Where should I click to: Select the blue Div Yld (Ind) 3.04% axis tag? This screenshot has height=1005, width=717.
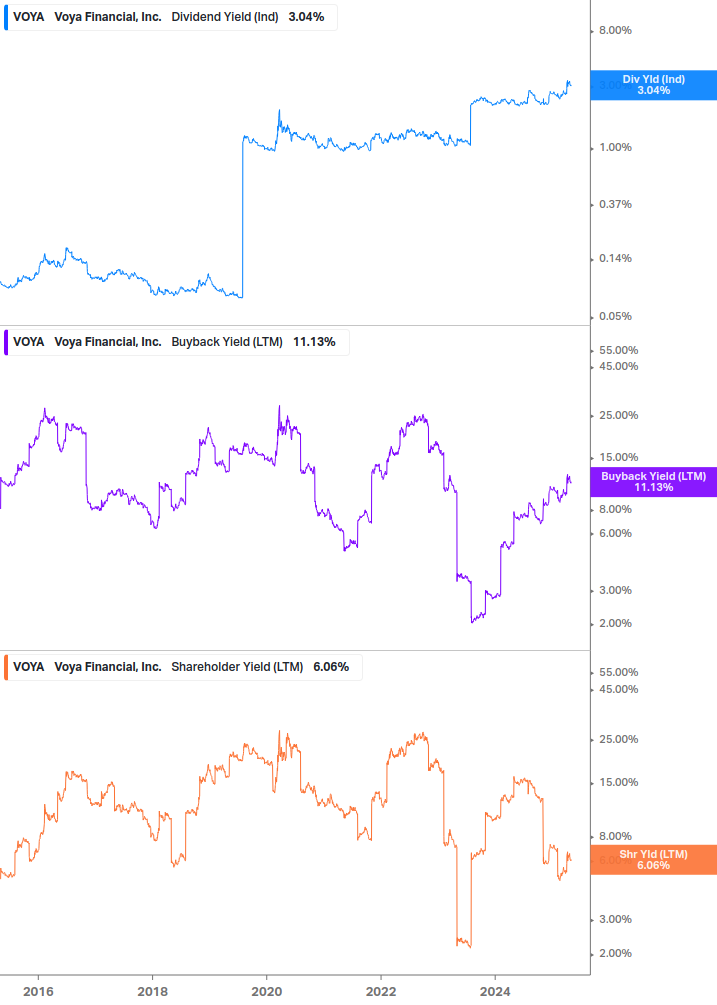[654, 85]
